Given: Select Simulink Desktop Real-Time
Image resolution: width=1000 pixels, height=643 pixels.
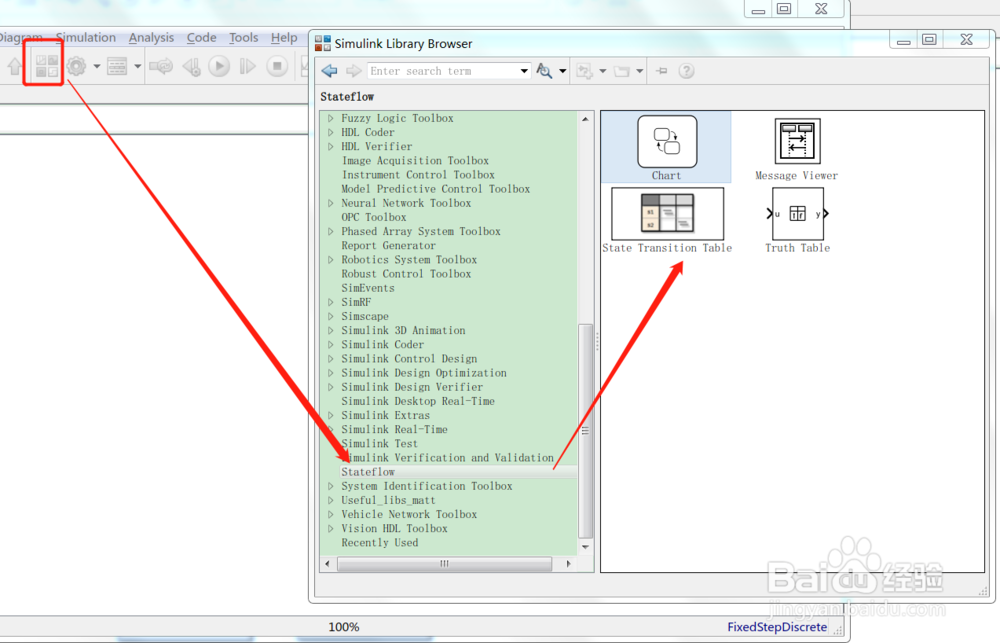Looking at the screenshot, I should click(418, 401).
